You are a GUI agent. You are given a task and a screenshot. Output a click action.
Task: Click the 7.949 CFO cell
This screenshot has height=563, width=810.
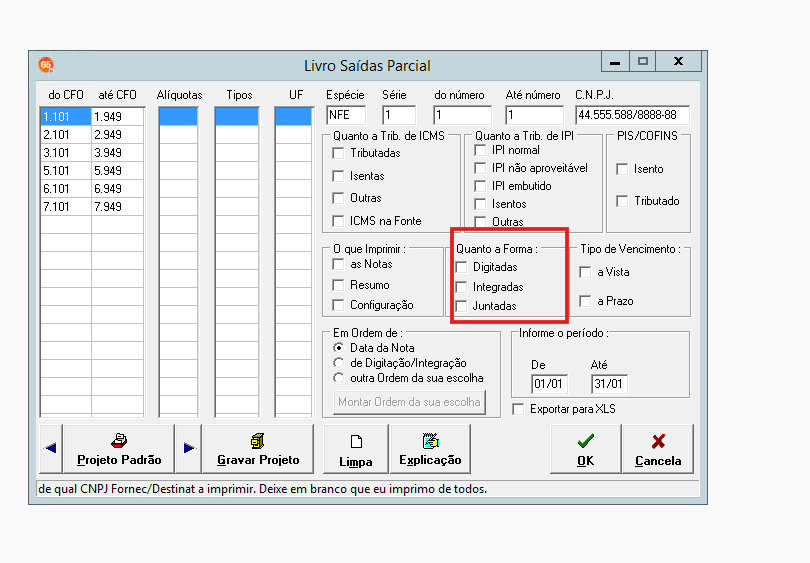117,207
